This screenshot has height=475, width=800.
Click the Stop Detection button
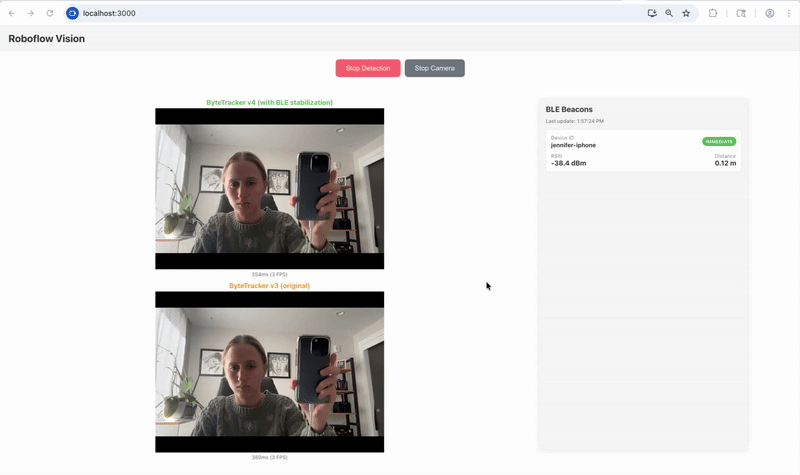pyautogui.click(x=368, y=68)
